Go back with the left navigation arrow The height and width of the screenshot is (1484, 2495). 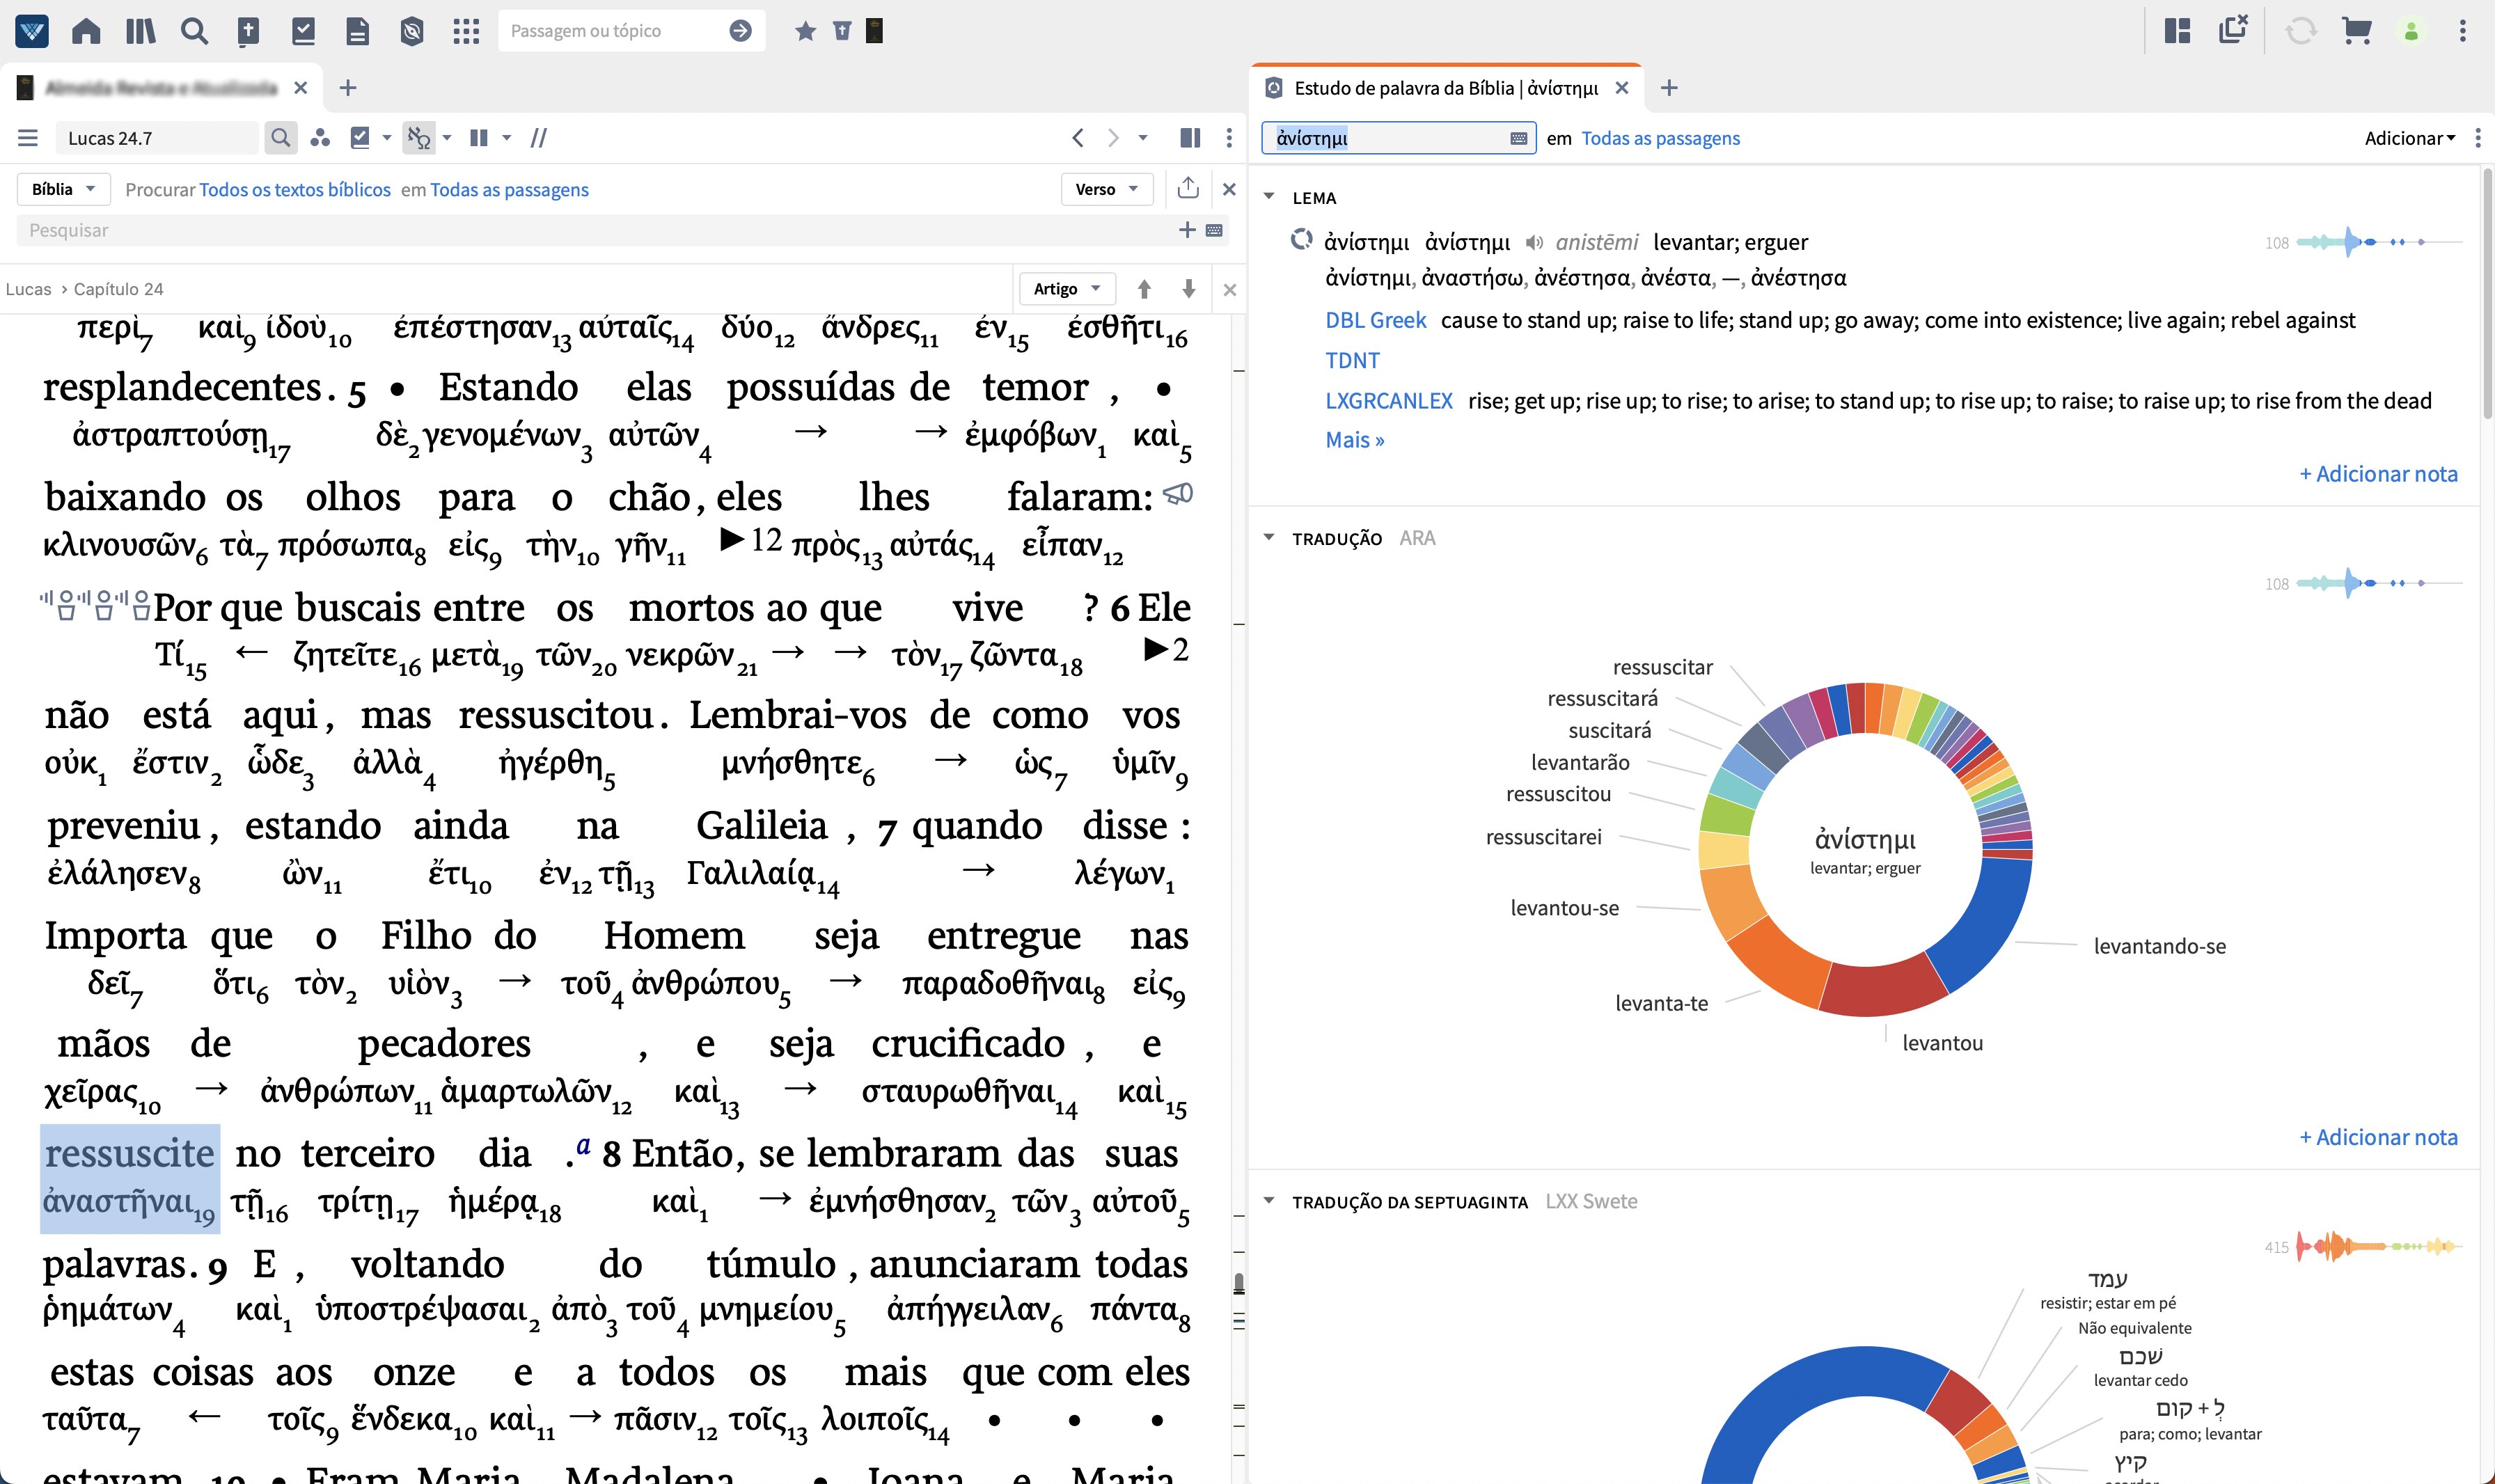pyautogui.click(x=1077, y=138)
